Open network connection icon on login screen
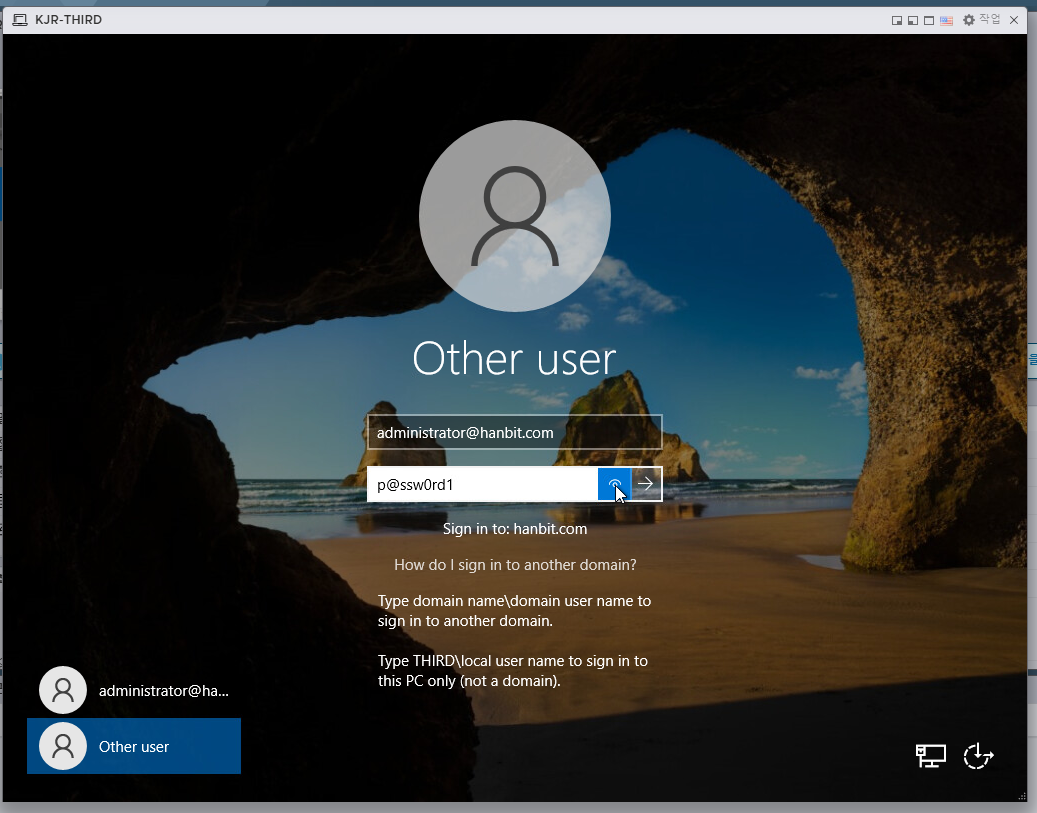Viewport: 1037px width, 813px height. pyautogui.click(x=931, y=756)
